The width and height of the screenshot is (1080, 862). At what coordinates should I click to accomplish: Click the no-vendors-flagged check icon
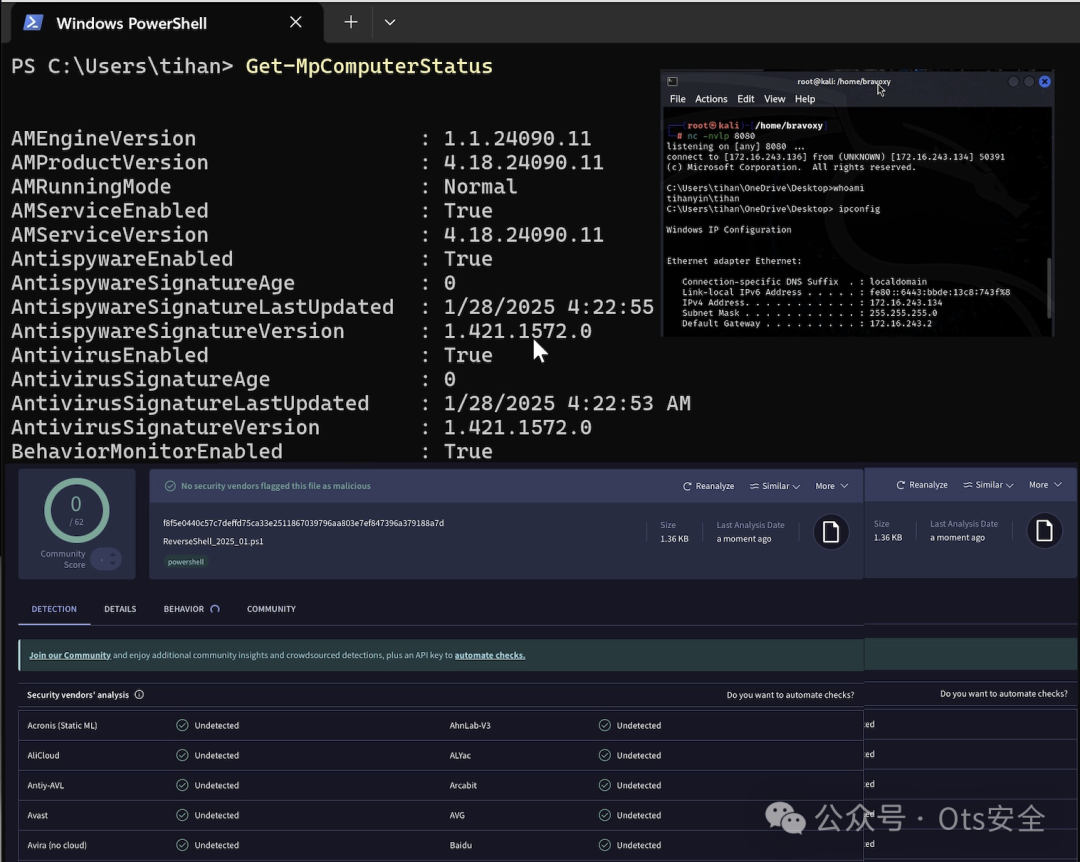pos(170,486)
